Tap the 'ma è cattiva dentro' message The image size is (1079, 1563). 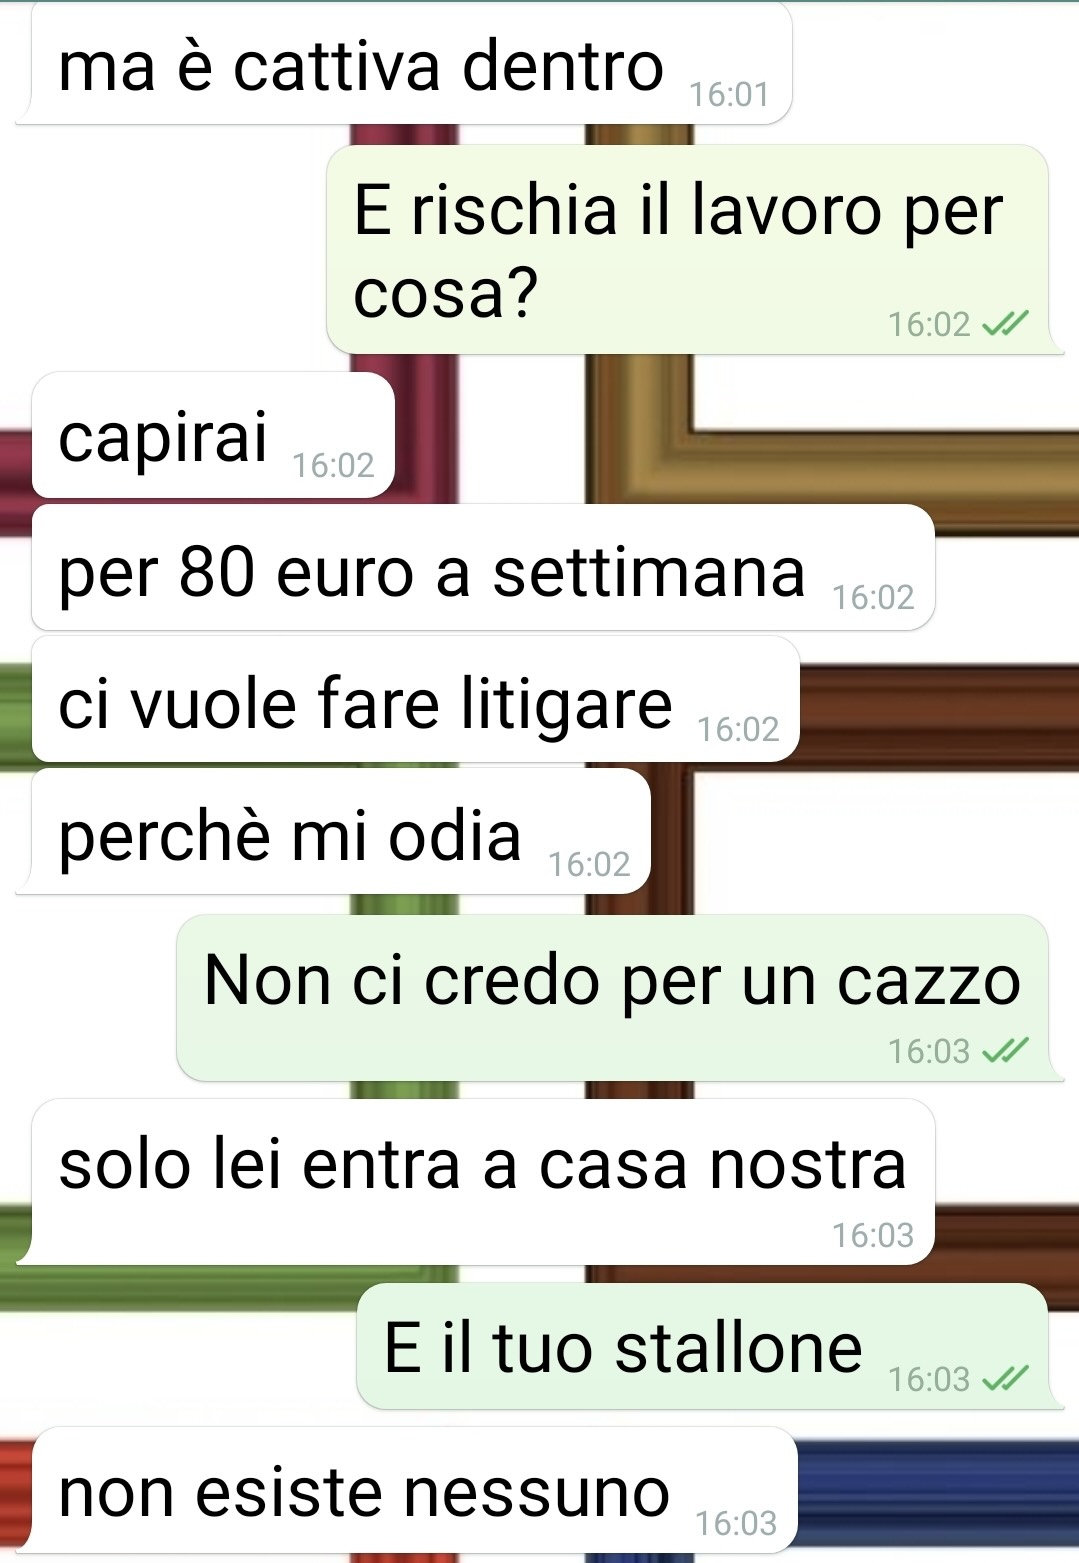point(404,64)
